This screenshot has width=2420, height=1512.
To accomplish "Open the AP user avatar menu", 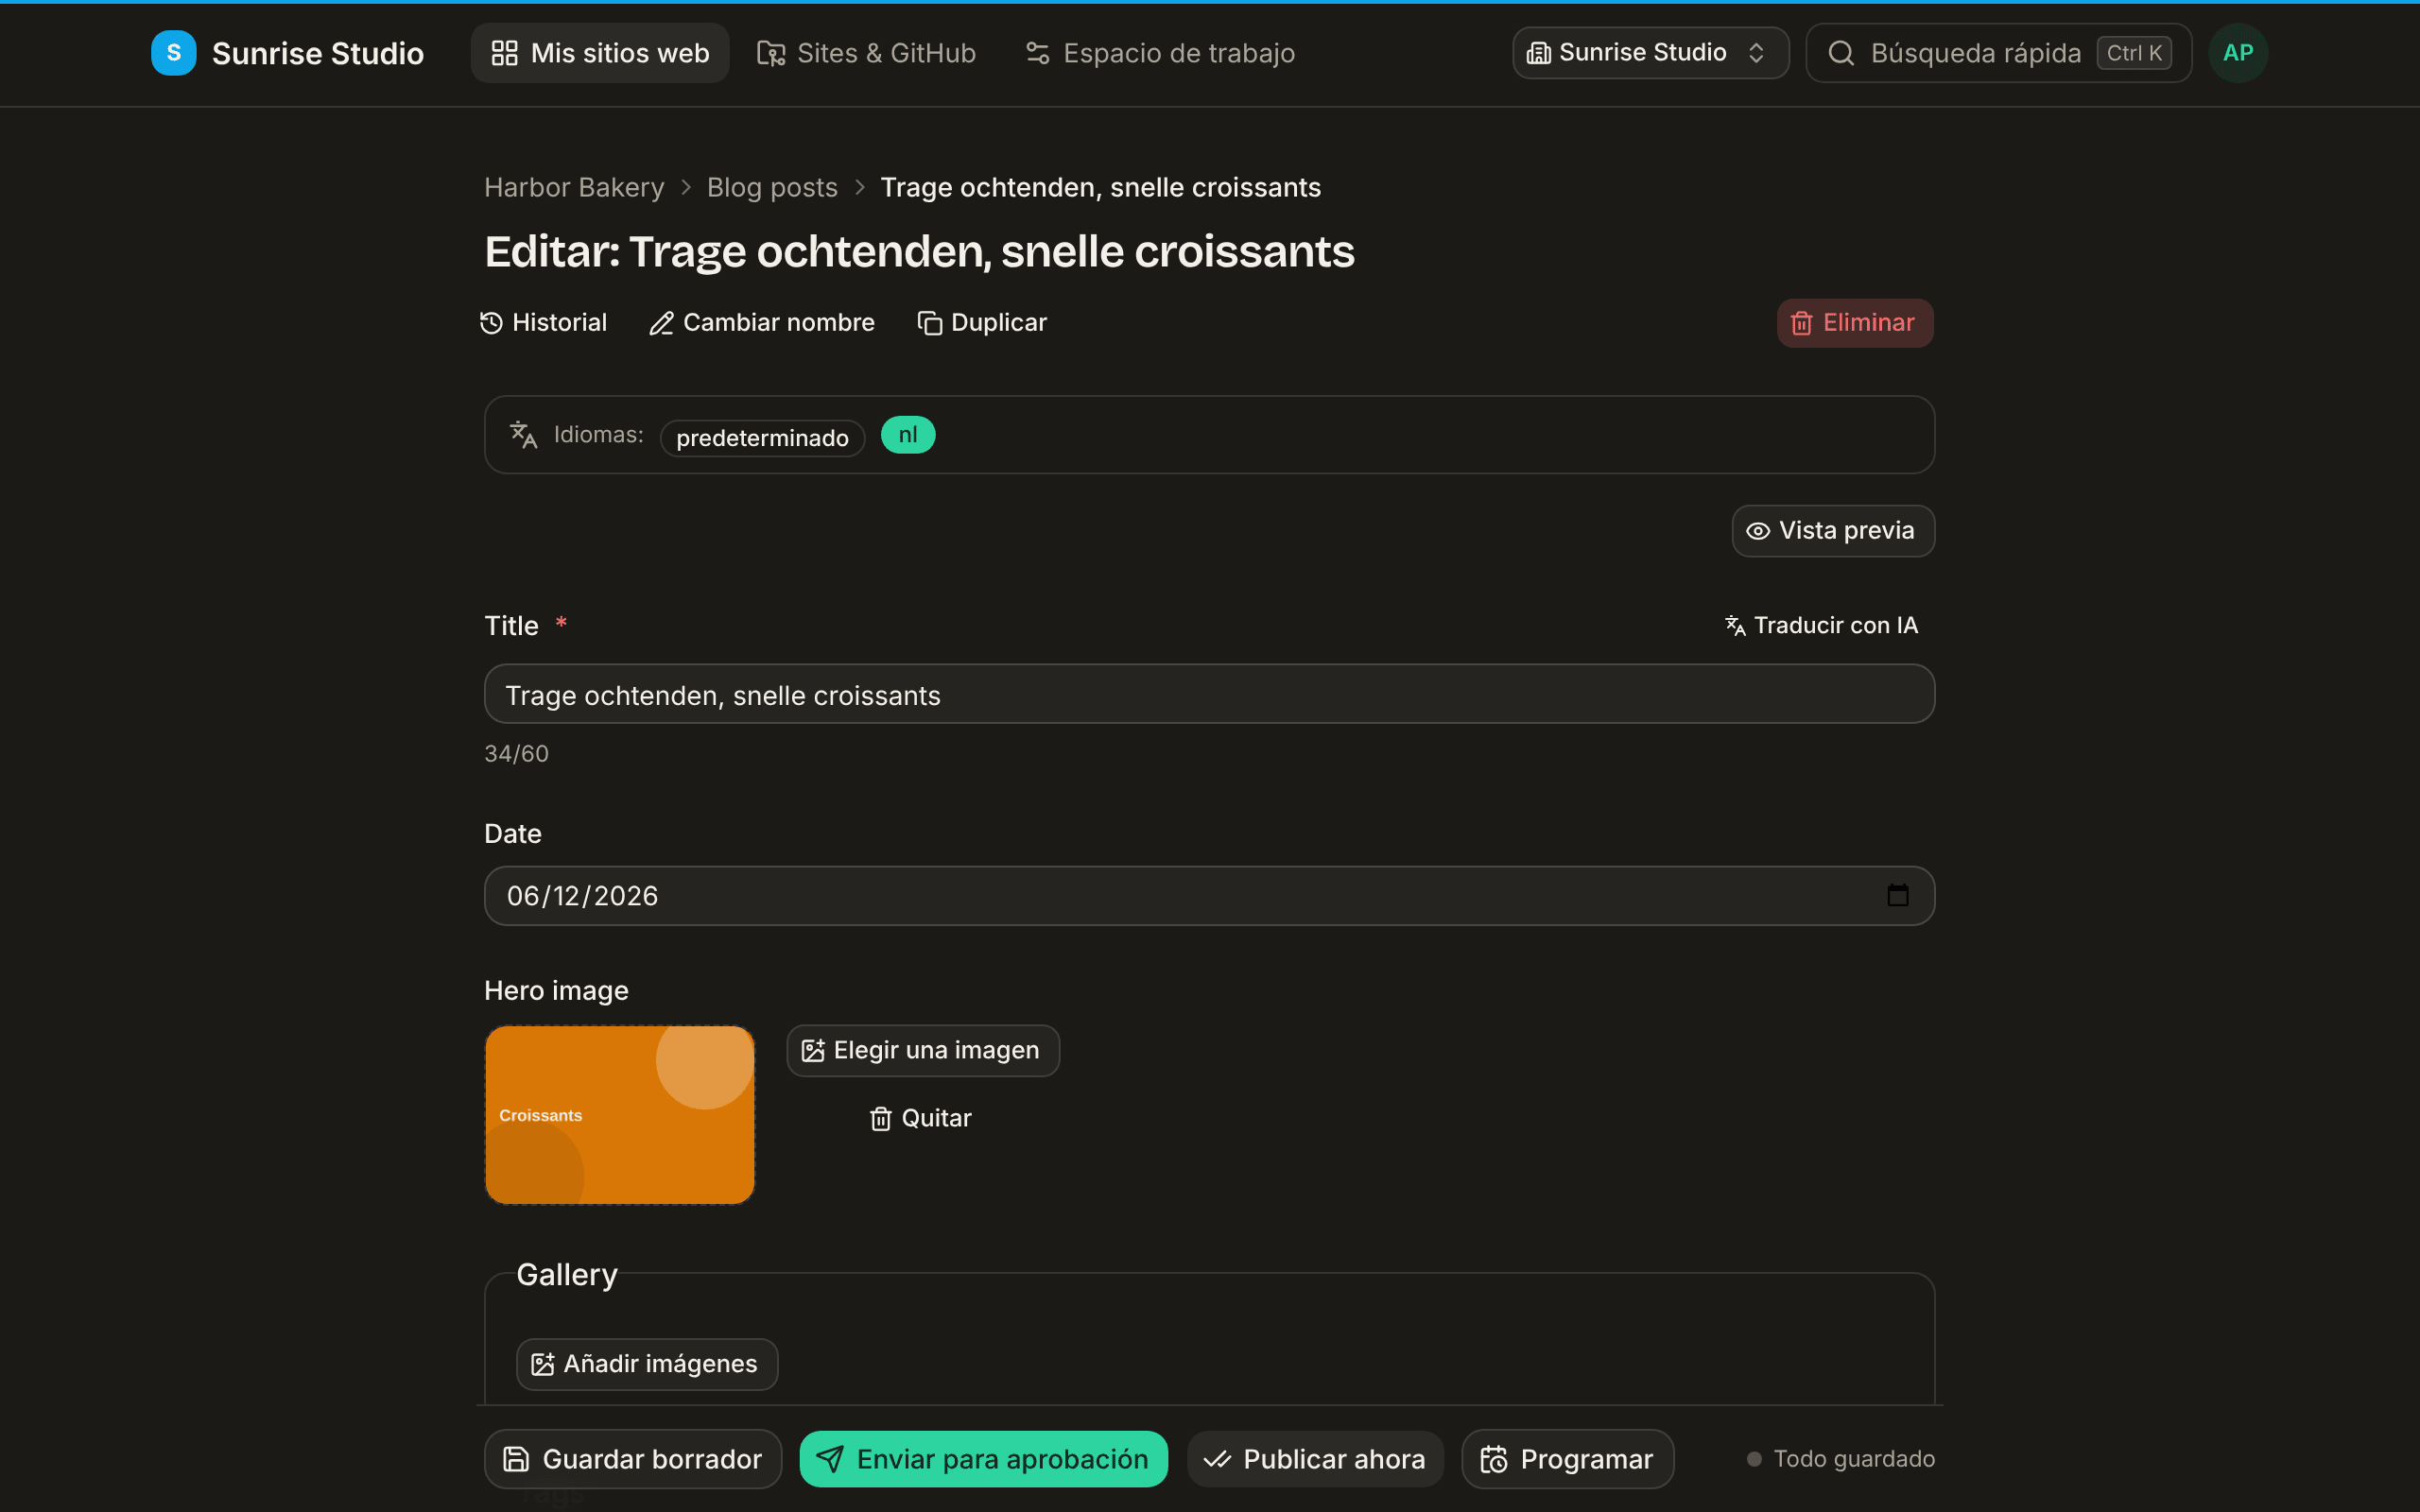I will click(x=2238, y=53).
